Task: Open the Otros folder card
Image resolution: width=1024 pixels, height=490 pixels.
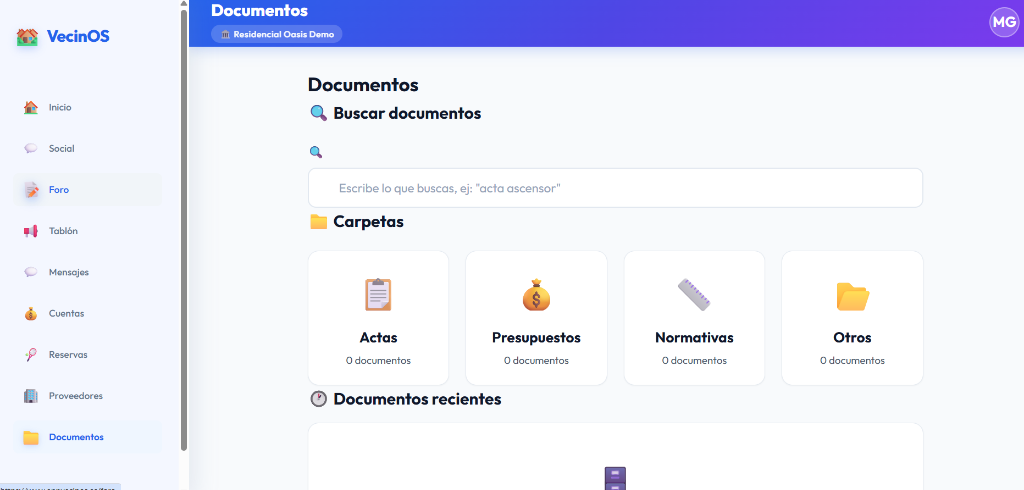Action: click(852, 318)
